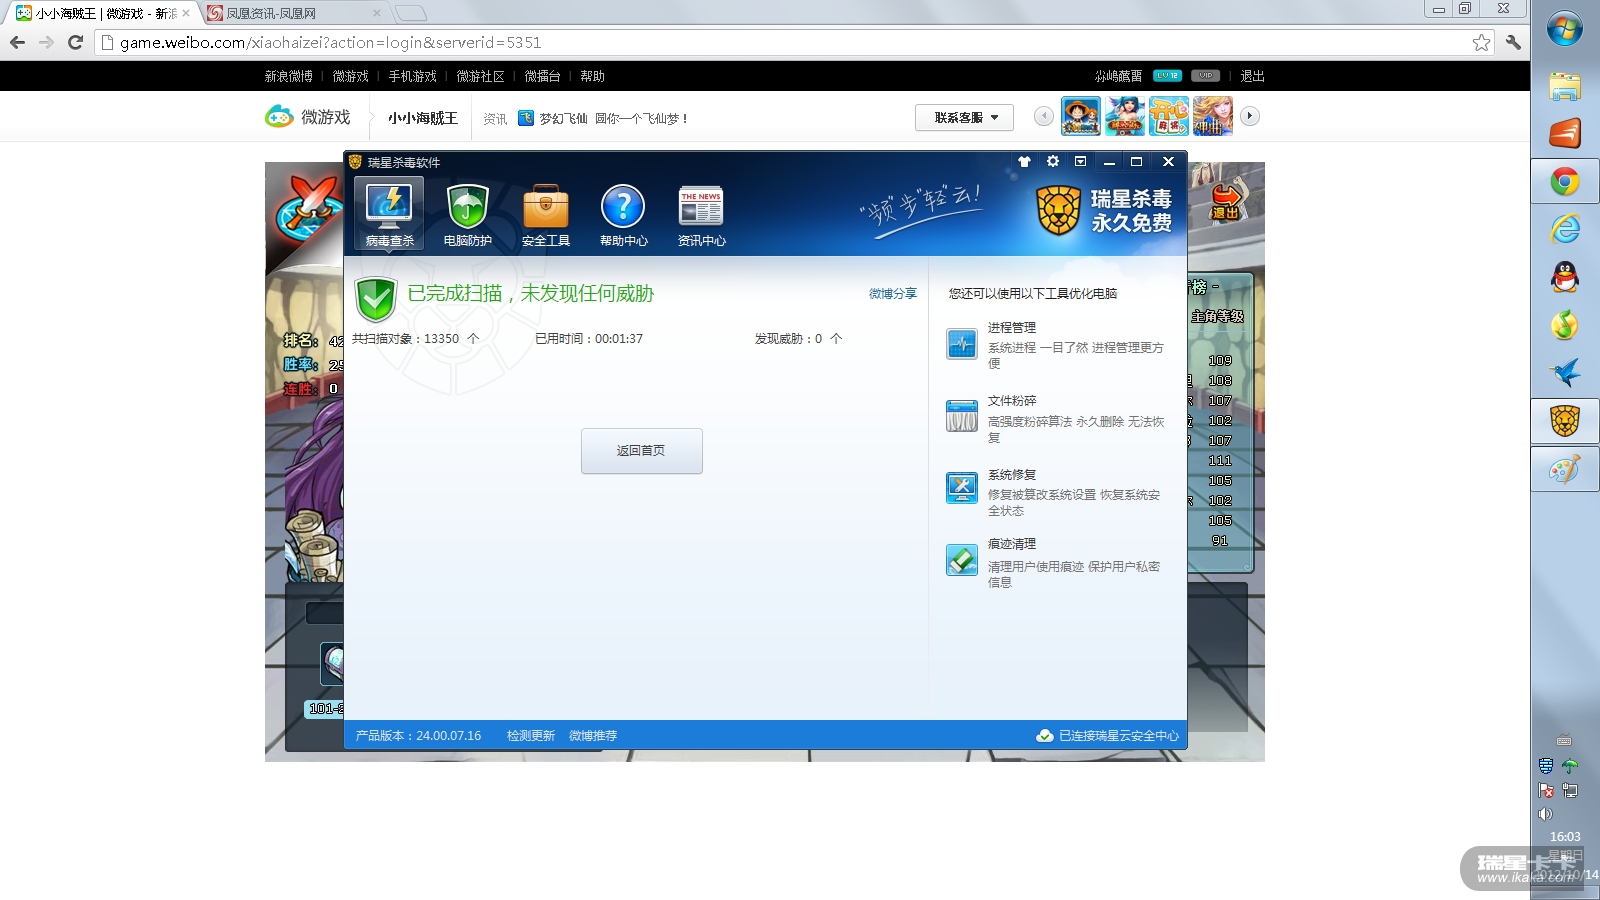Open the 电脑防护 computer protection section
The image size is (1600, 900).
(467, 215)
